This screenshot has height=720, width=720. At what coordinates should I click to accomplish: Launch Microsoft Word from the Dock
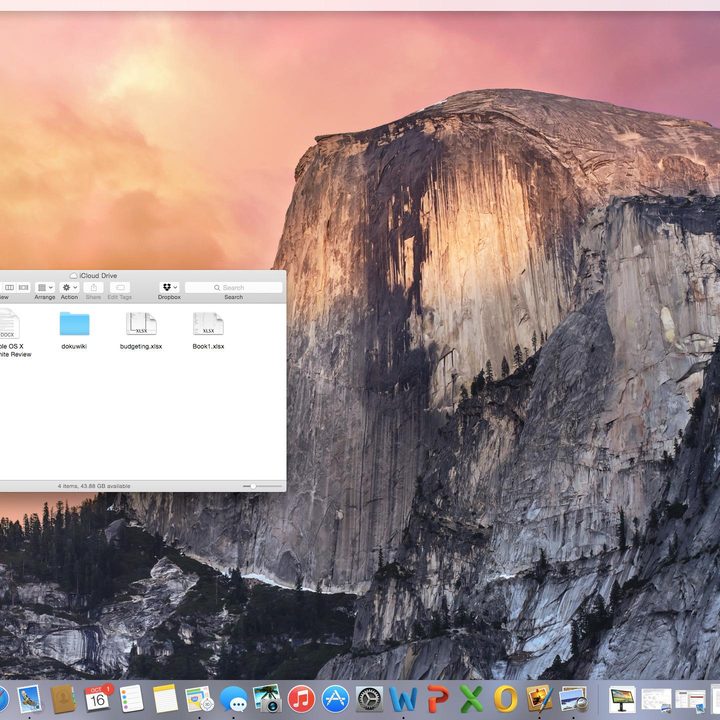(403, 699)
